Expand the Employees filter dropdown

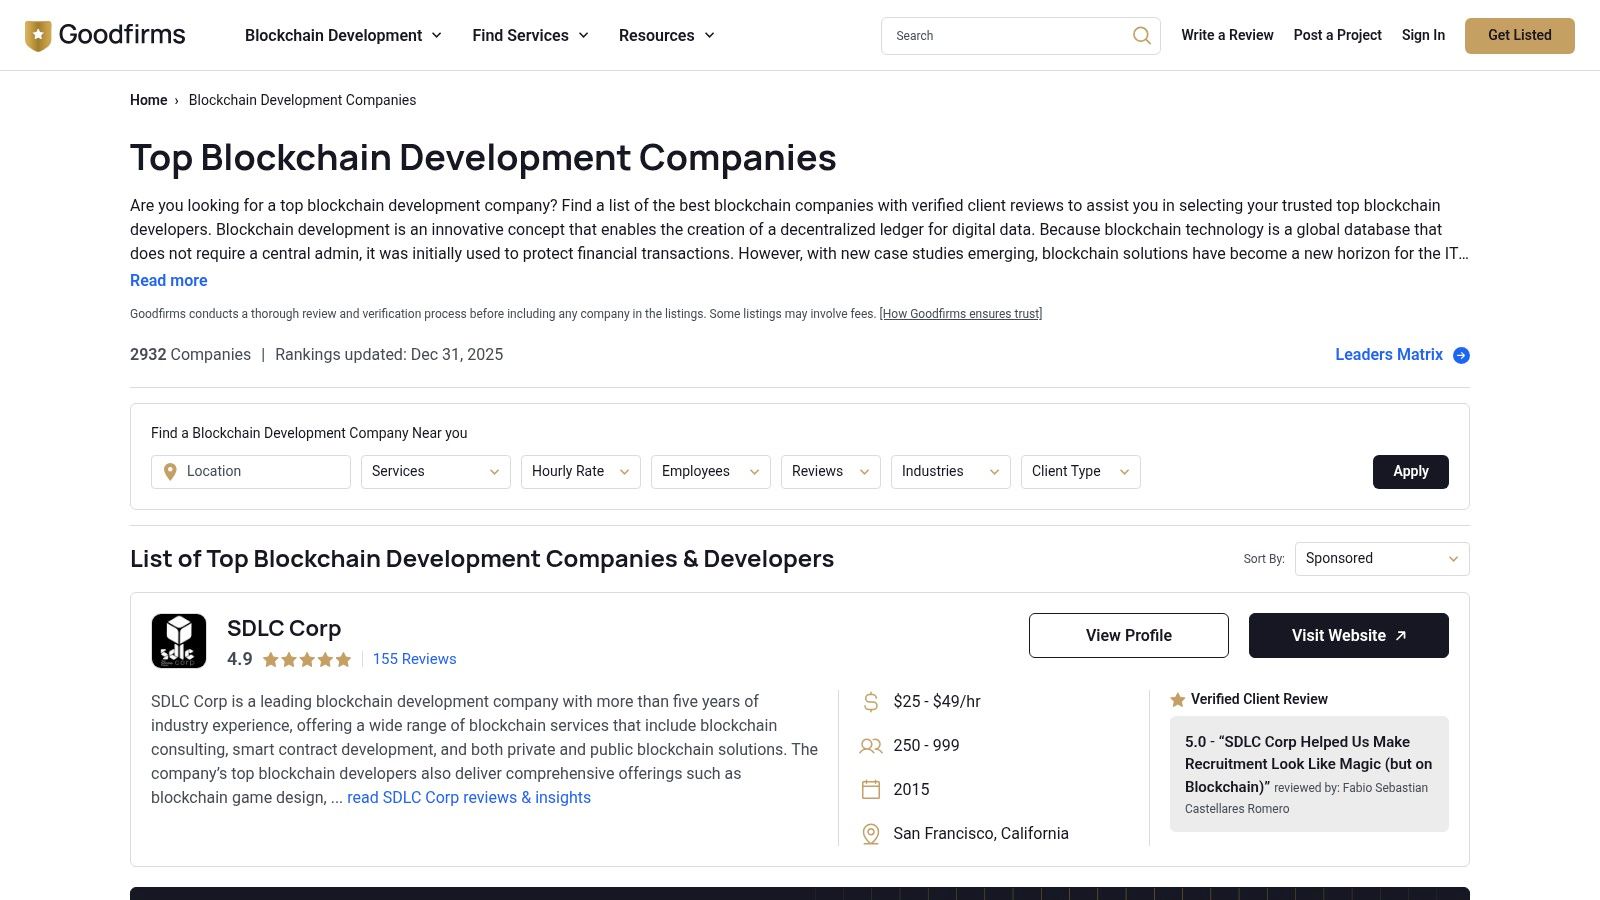tap(711, 472)
